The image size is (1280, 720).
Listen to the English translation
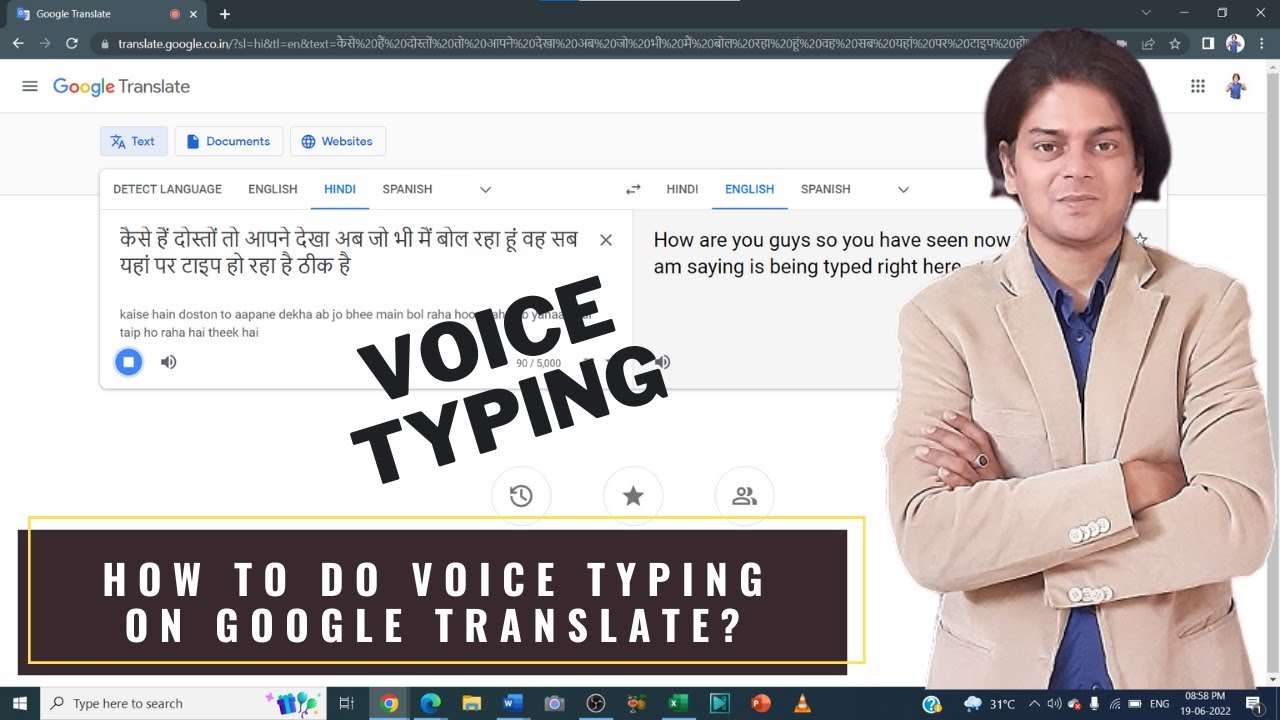(662, 362)
